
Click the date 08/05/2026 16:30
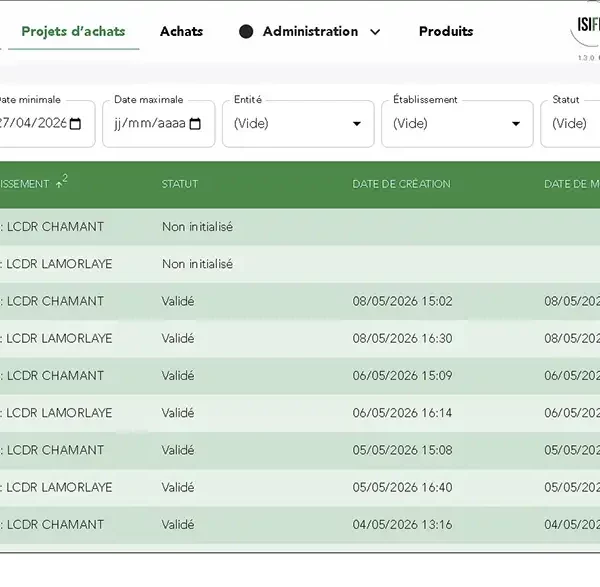[x=402, y=338]
